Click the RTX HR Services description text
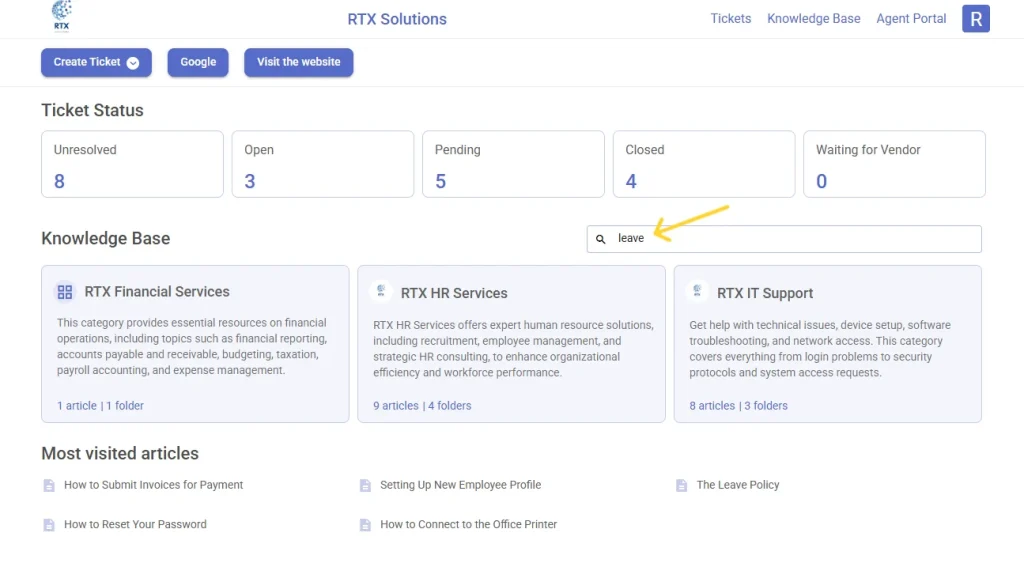 pyautogui.click(x=513, y=349)
